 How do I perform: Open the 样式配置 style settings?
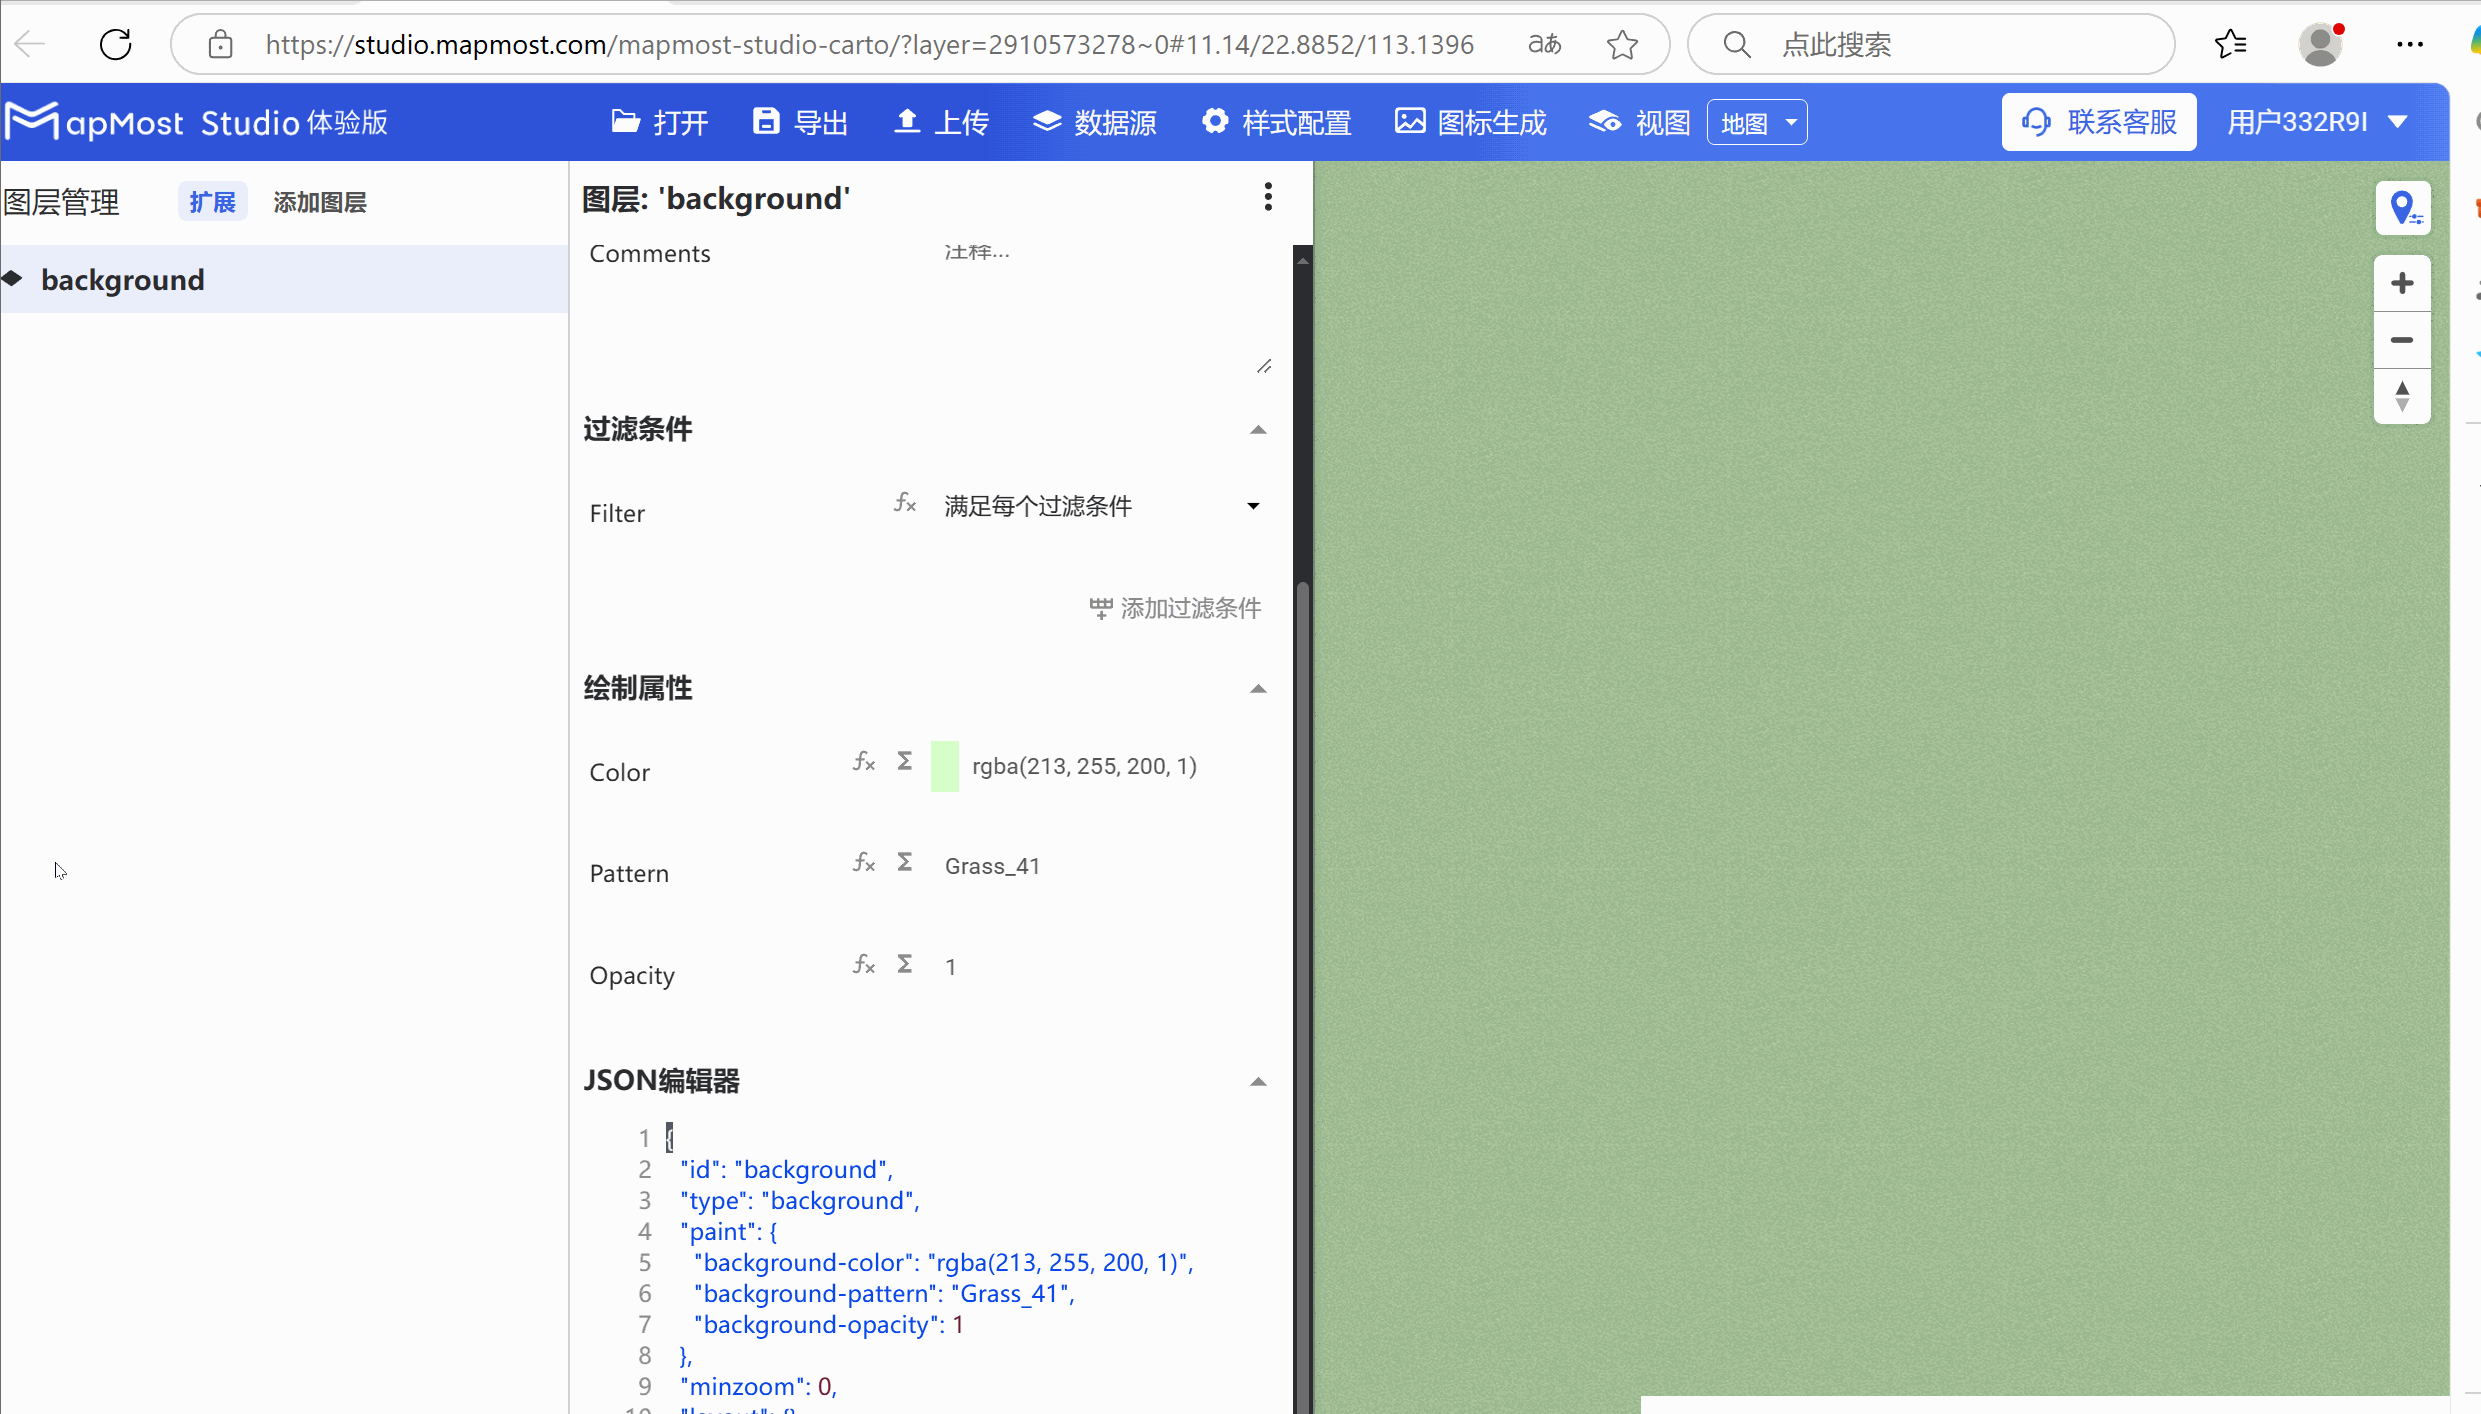[1276, 121]
